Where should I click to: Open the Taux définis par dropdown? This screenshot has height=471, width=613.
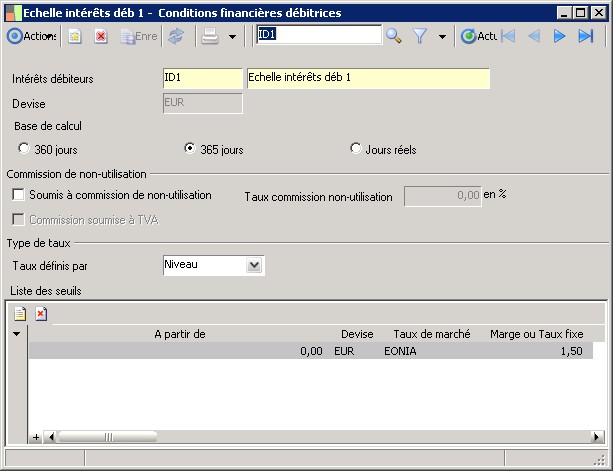(255, 265)
